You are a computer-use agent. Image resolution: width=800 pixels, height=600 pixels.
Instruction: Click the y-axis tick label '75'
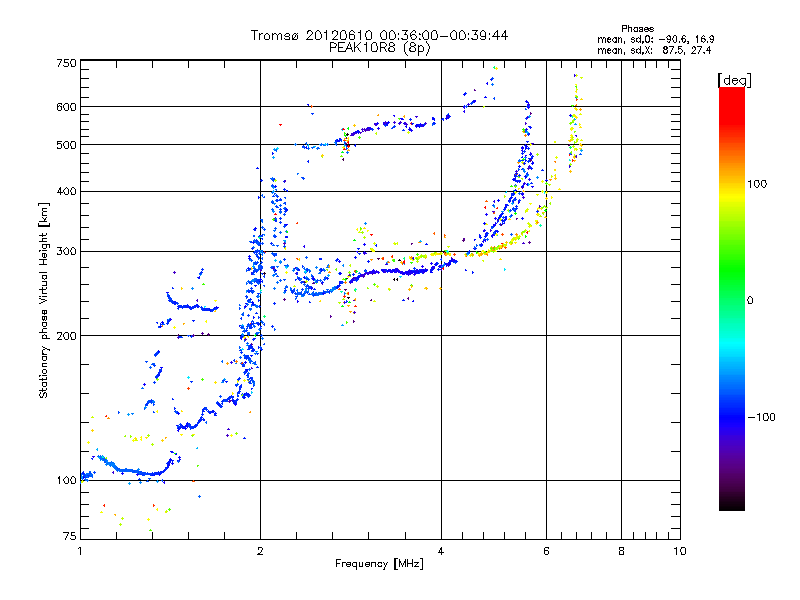(x=69, y=536)
